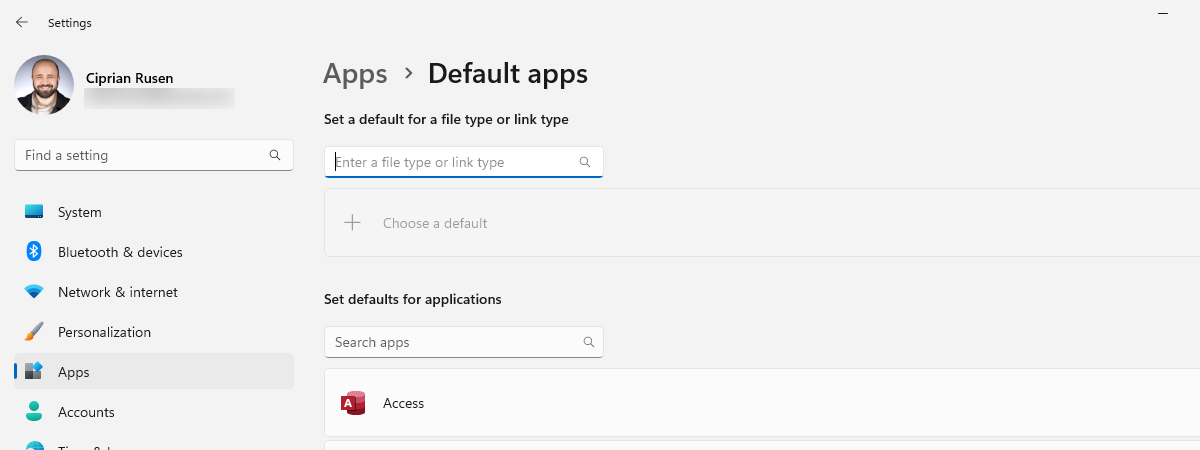This screenshot has width=1200, height=450.
Task: Click the System monitor icon
Action: point(34,212)
